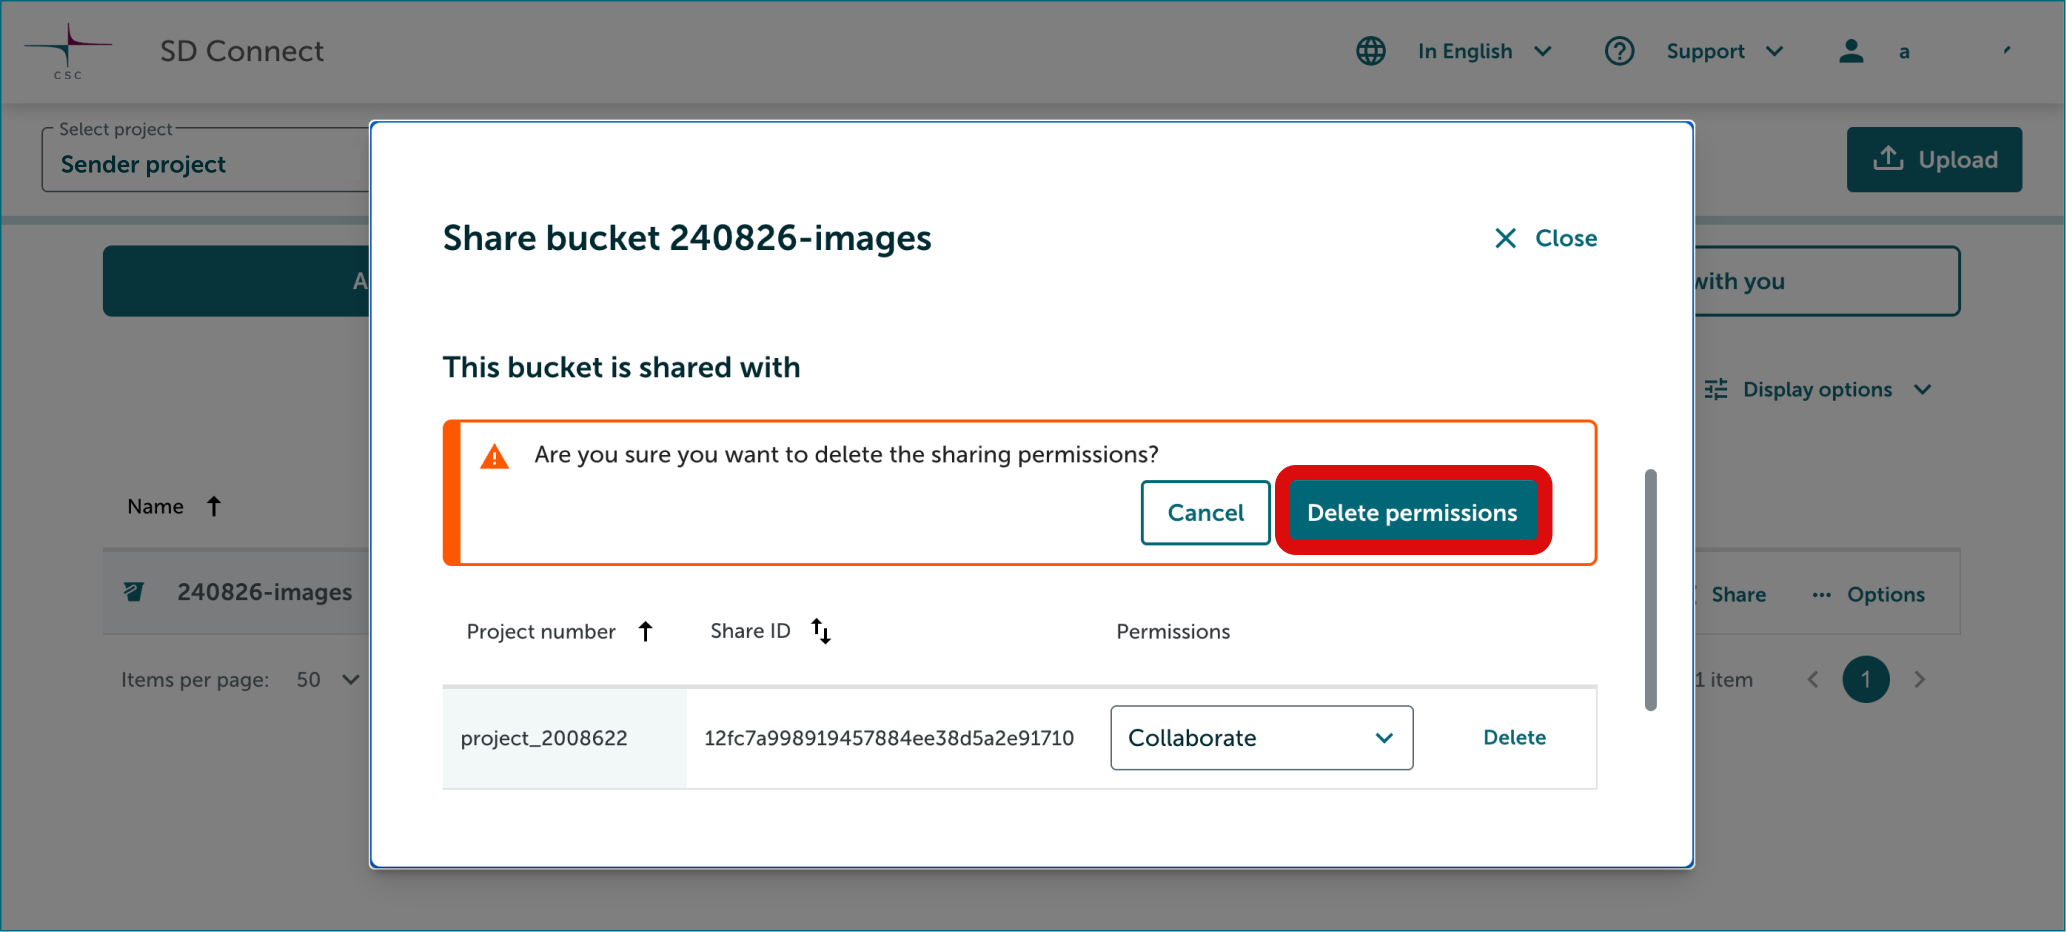The width and height of the screenshot is (2066, 932).
Task: Select the project_2008622 cell
Action: [x=565, y=738]
